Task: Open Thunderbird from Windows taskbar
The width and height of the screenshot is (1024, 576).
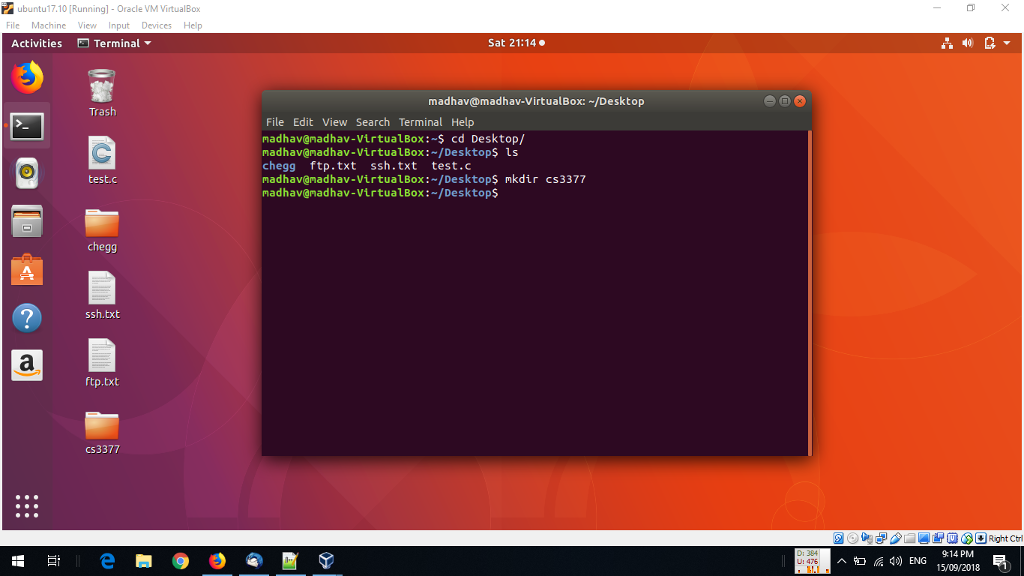Action: tap(254, 561)
